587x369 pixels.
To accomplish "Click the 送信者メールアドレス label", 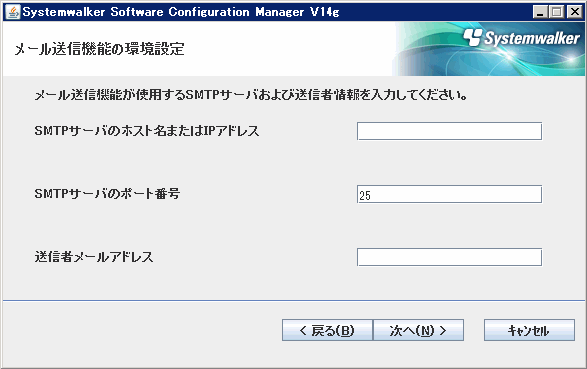I will pos(94,257).
